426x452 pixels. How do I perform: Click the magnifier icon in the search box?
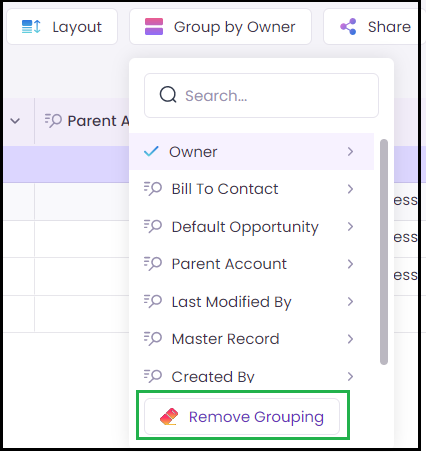click(168, 95)
